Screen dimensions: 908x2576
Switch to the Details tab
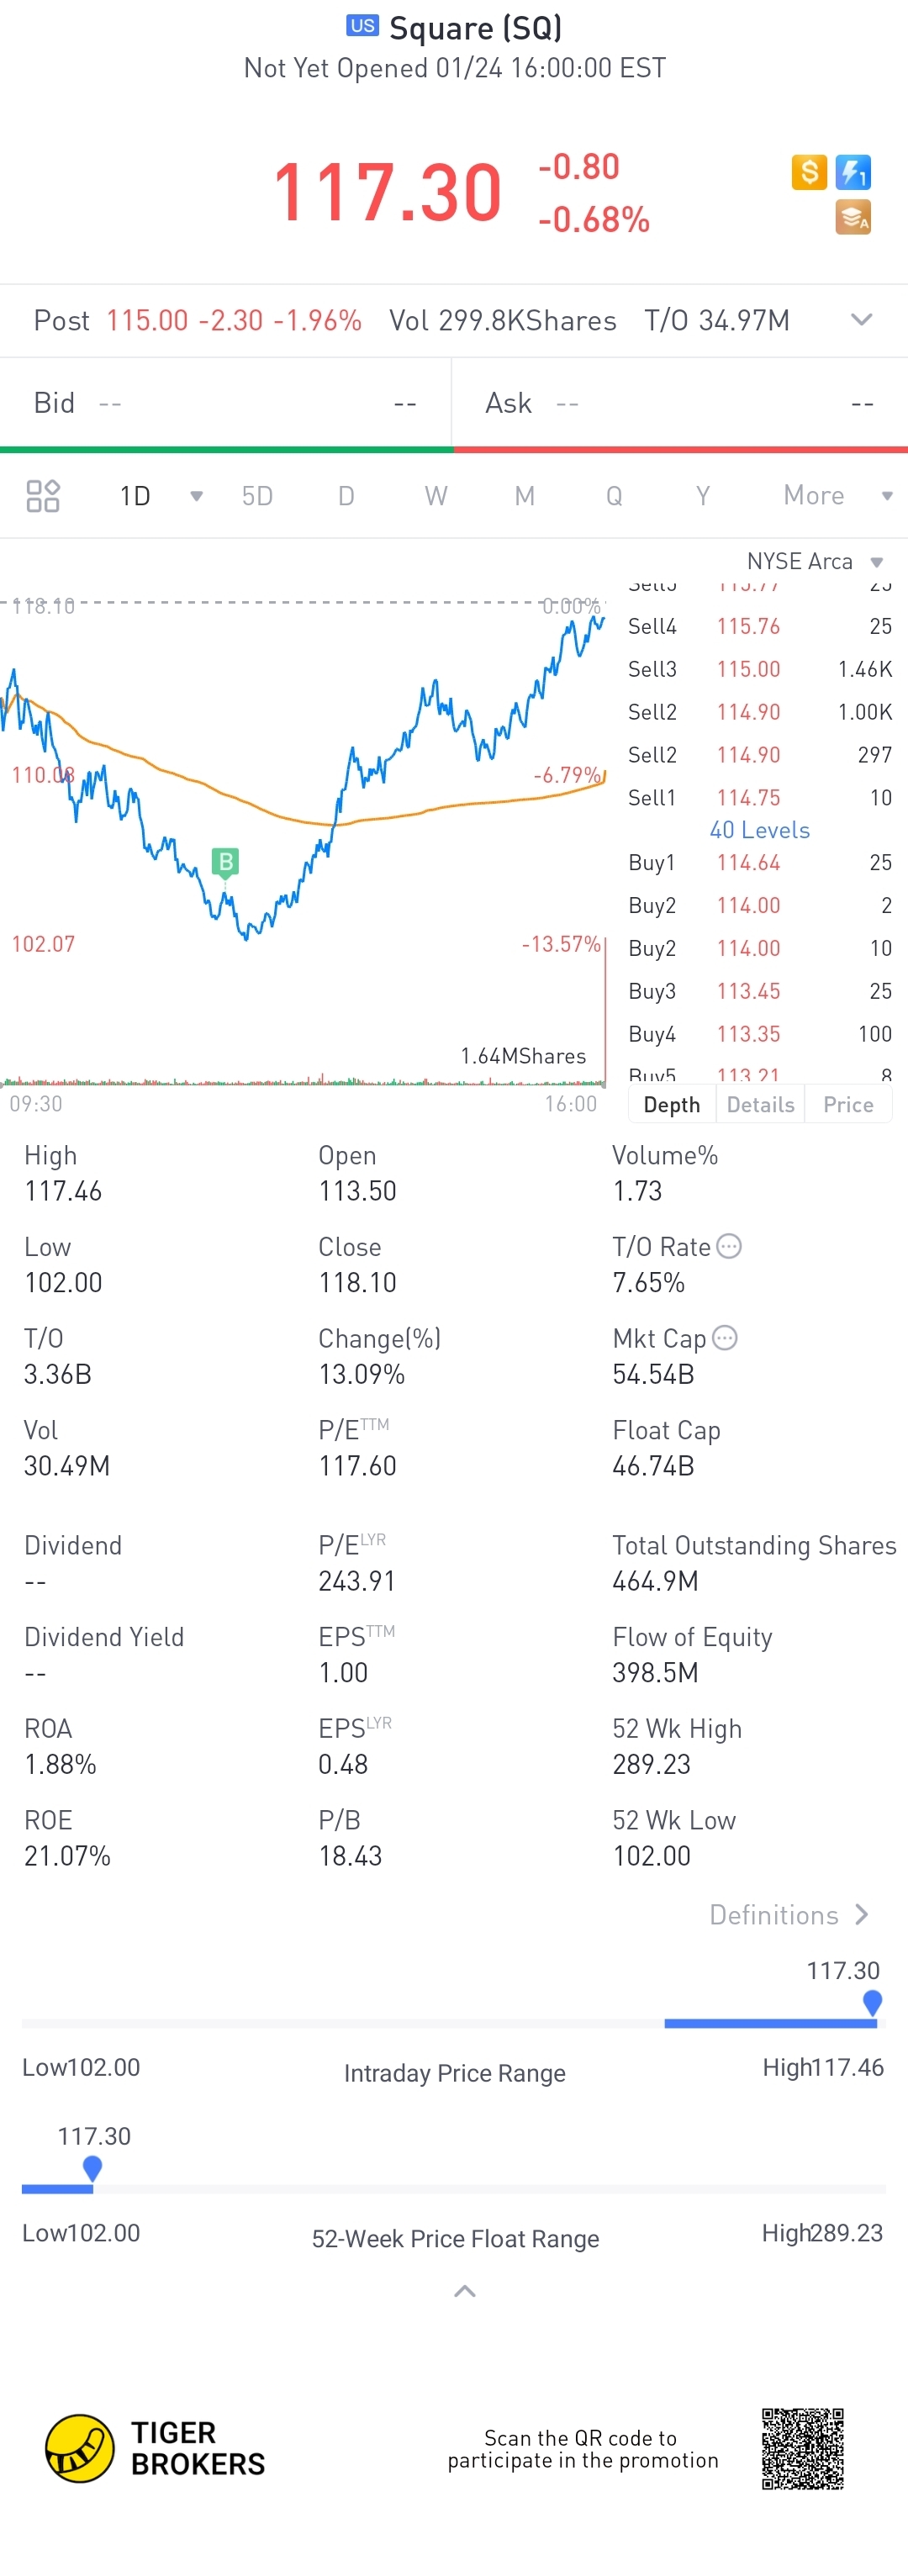point(760,1104)
